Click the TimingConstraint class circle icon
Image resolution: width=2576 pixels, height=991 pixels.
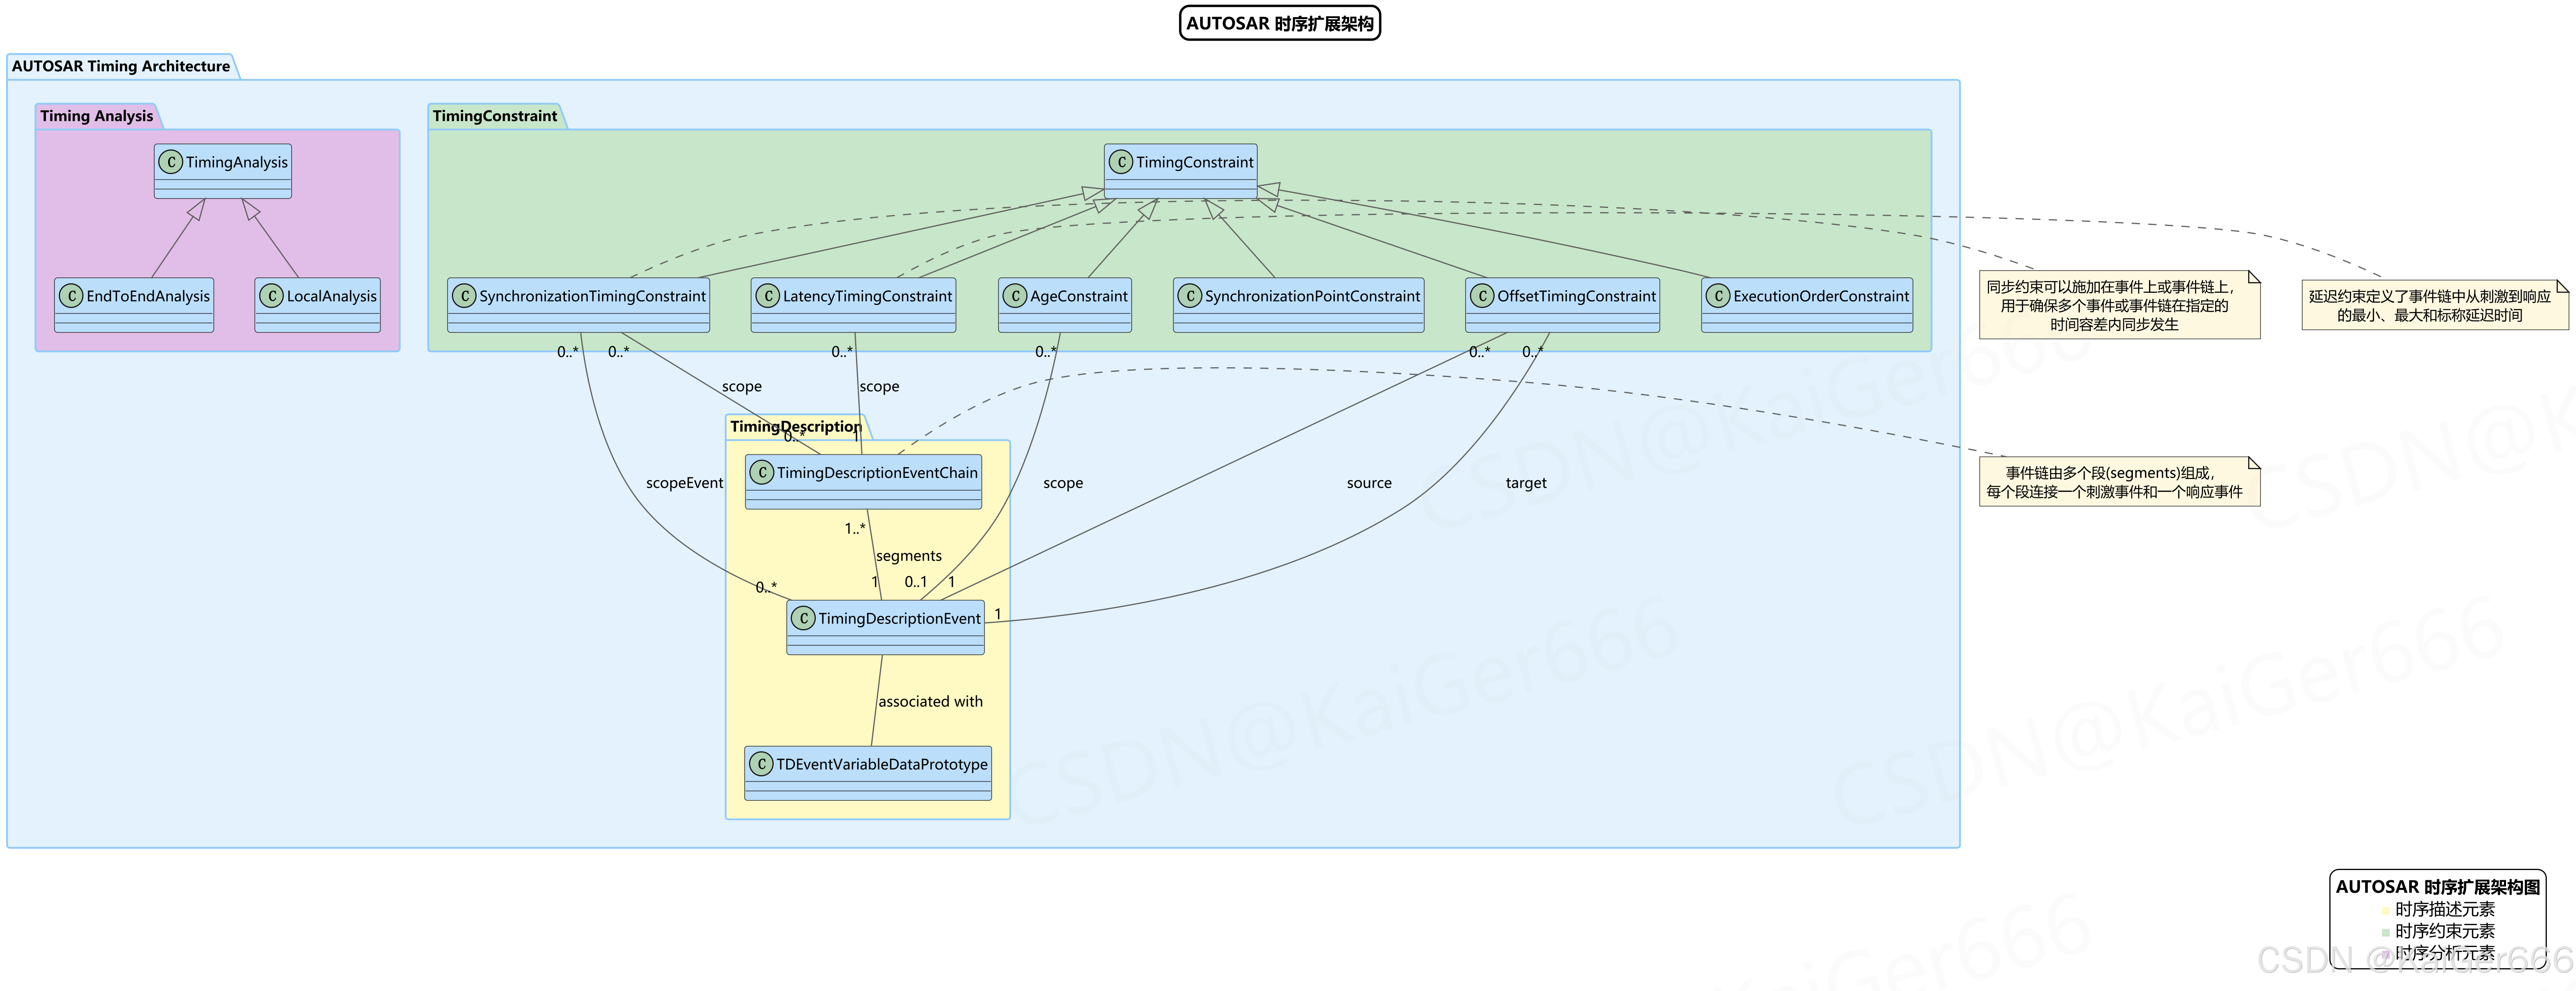coord(1121,162)
